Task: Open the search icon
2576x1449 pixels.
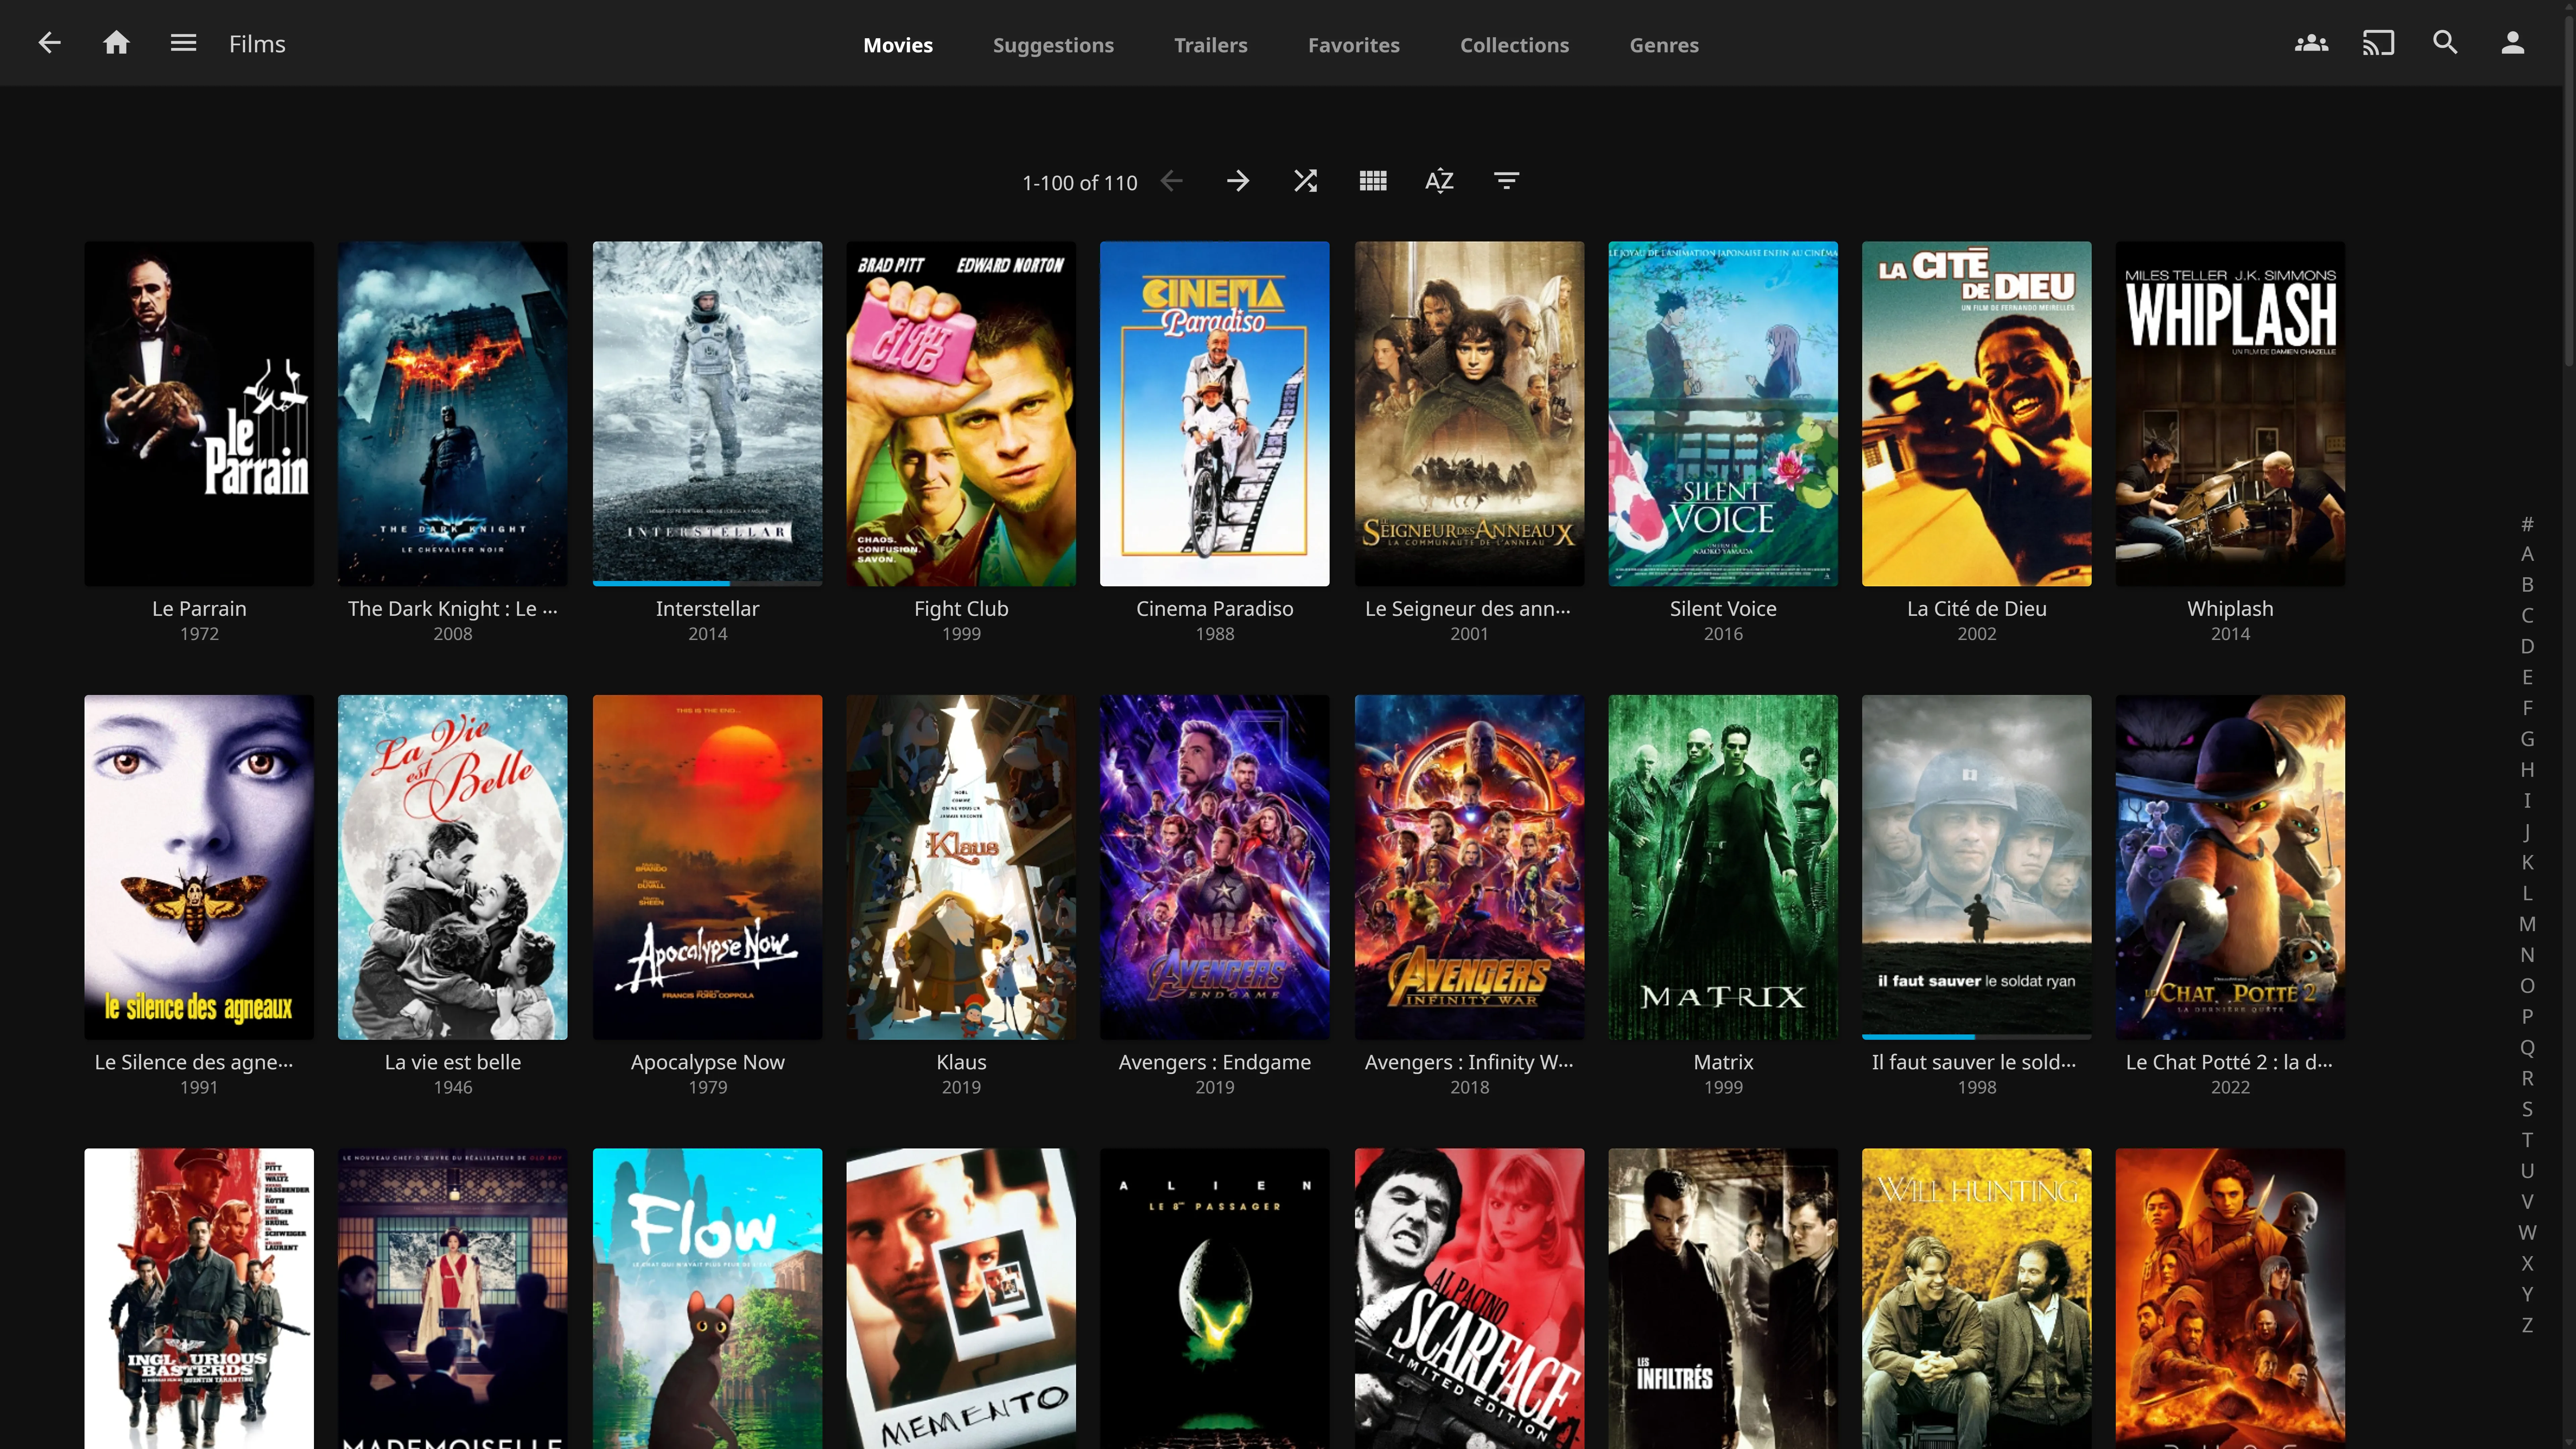Action: click(2445, 43)
